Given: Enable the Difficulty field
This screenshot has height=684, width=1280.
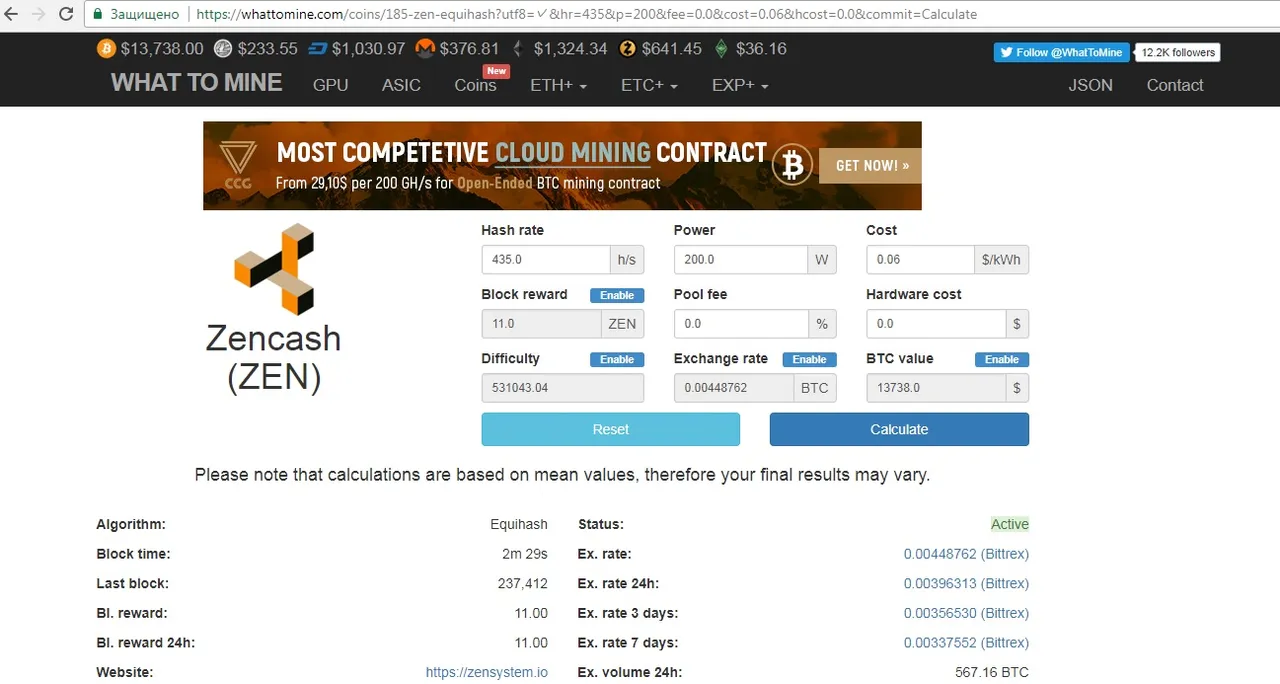Looking at the screenshot, I should tap(617, 359).
